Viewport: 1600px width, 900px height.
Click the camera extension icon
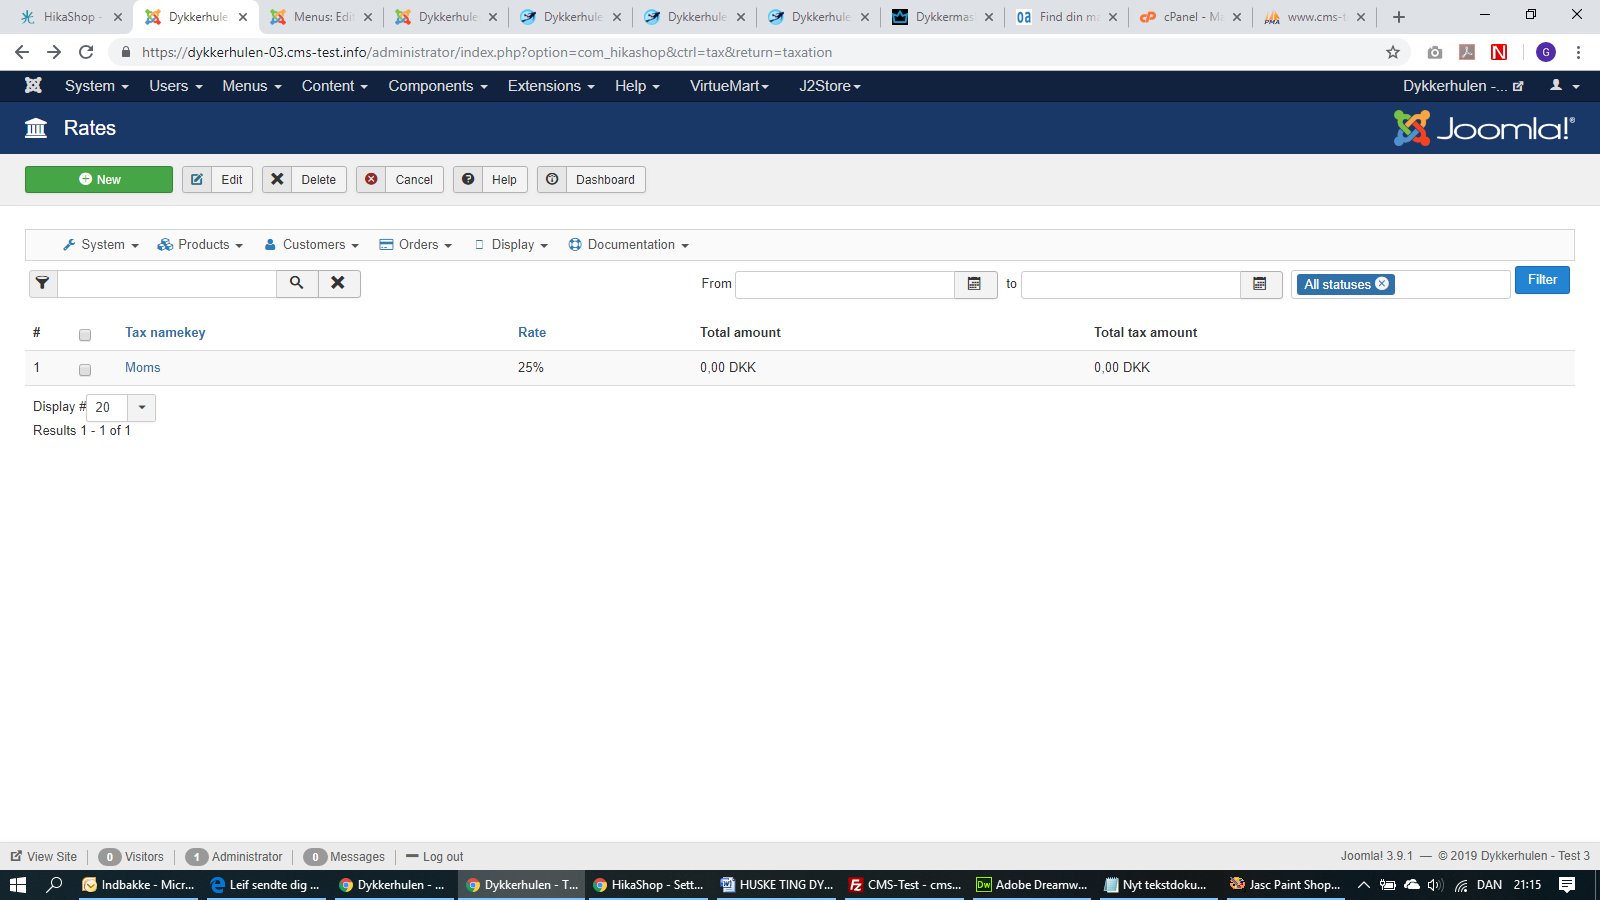coord(1435,52)
